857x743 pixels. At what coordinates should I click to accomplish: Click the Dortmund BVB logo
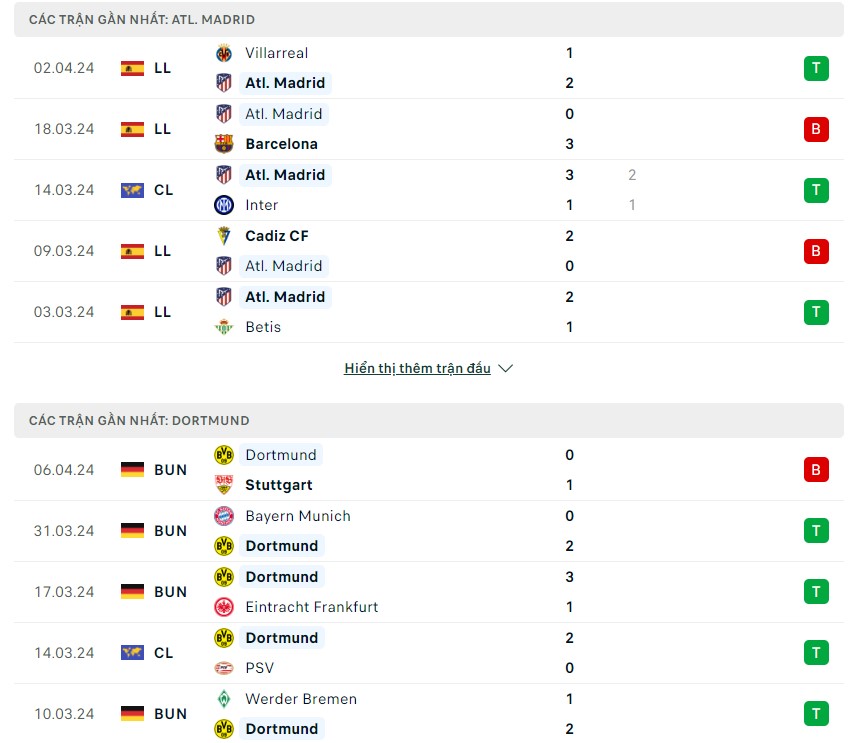click(x=225, y=455)
